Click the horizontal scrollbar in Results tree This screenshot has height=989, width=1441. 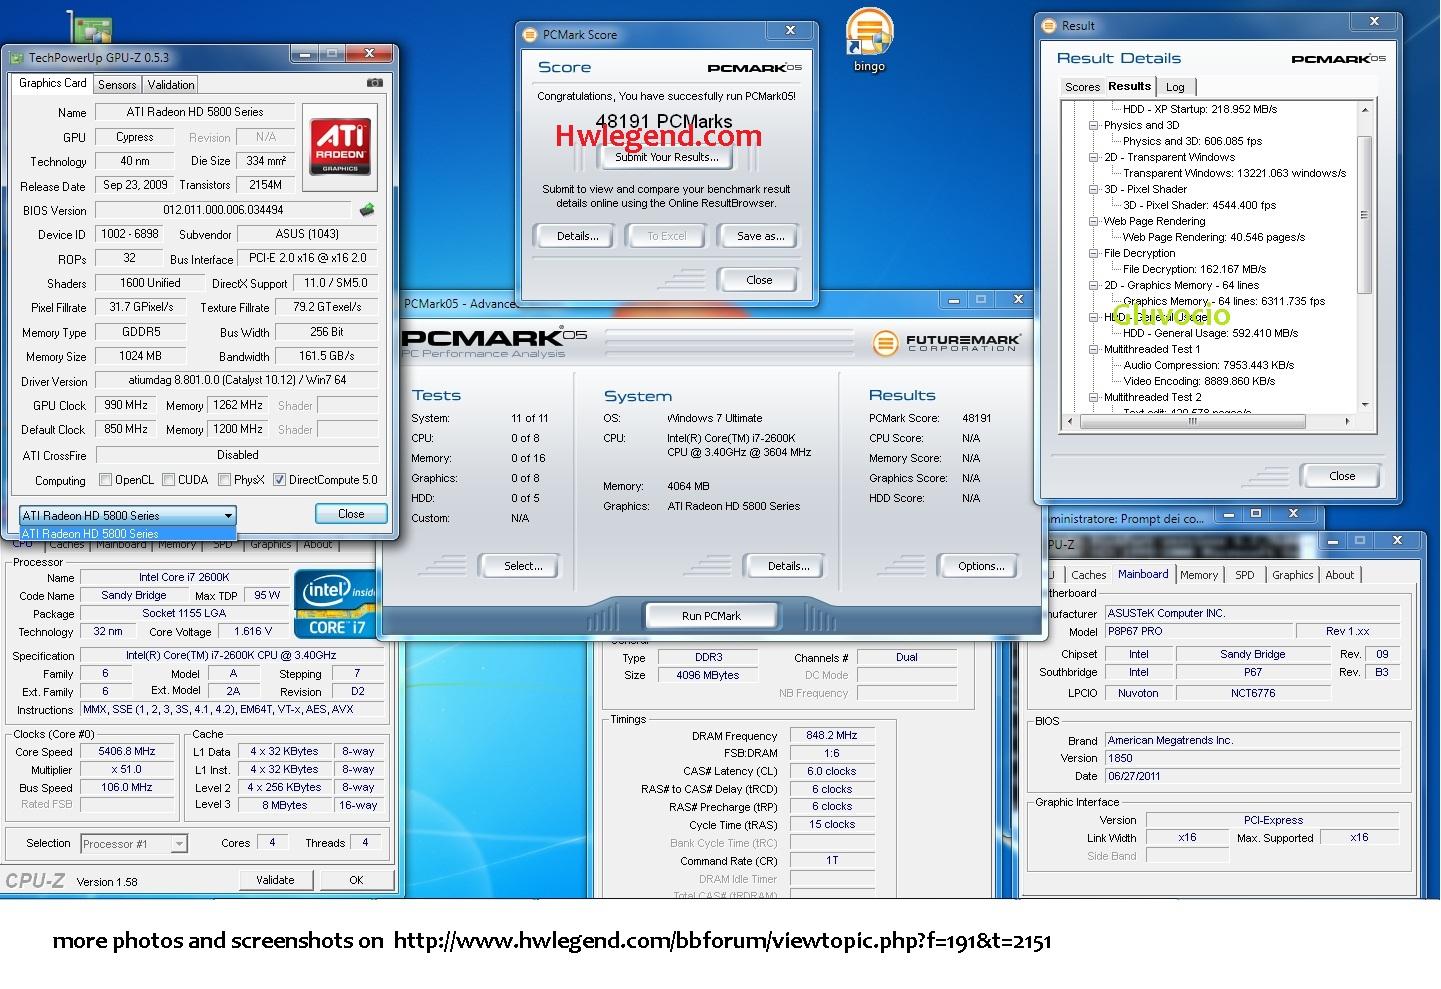tap(1191, 422)
